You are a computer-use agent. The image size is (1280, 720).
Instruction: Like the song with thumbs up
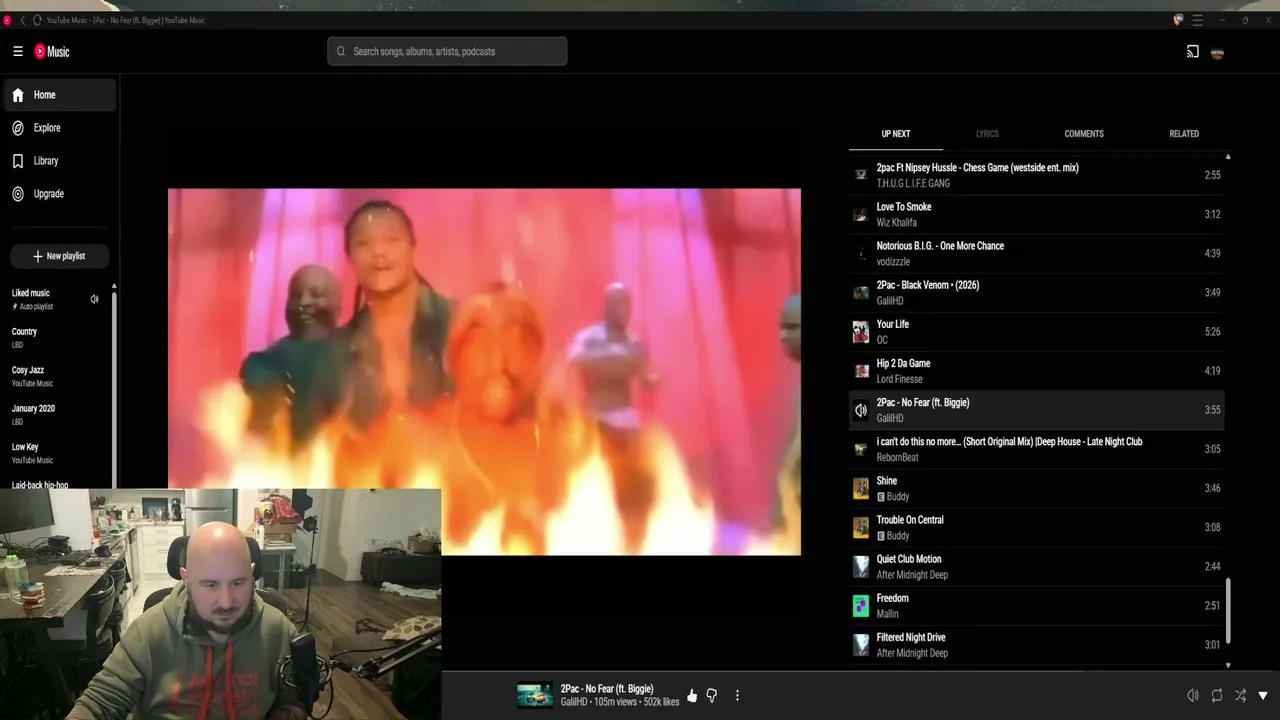(x=692, y=696)
